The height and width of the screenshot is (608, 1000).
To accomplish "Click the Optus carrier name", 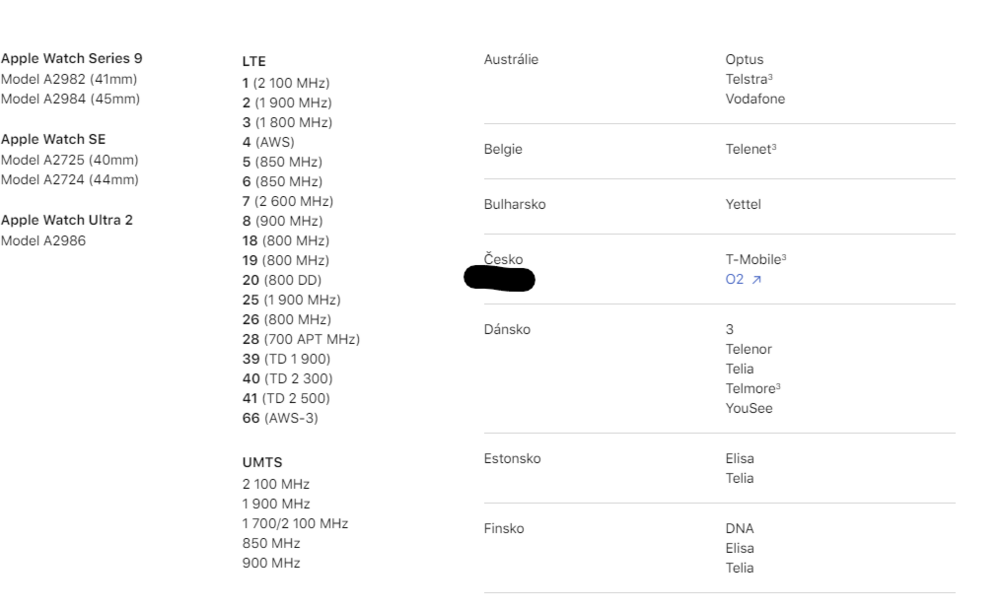I will click(x=744, y=60).
